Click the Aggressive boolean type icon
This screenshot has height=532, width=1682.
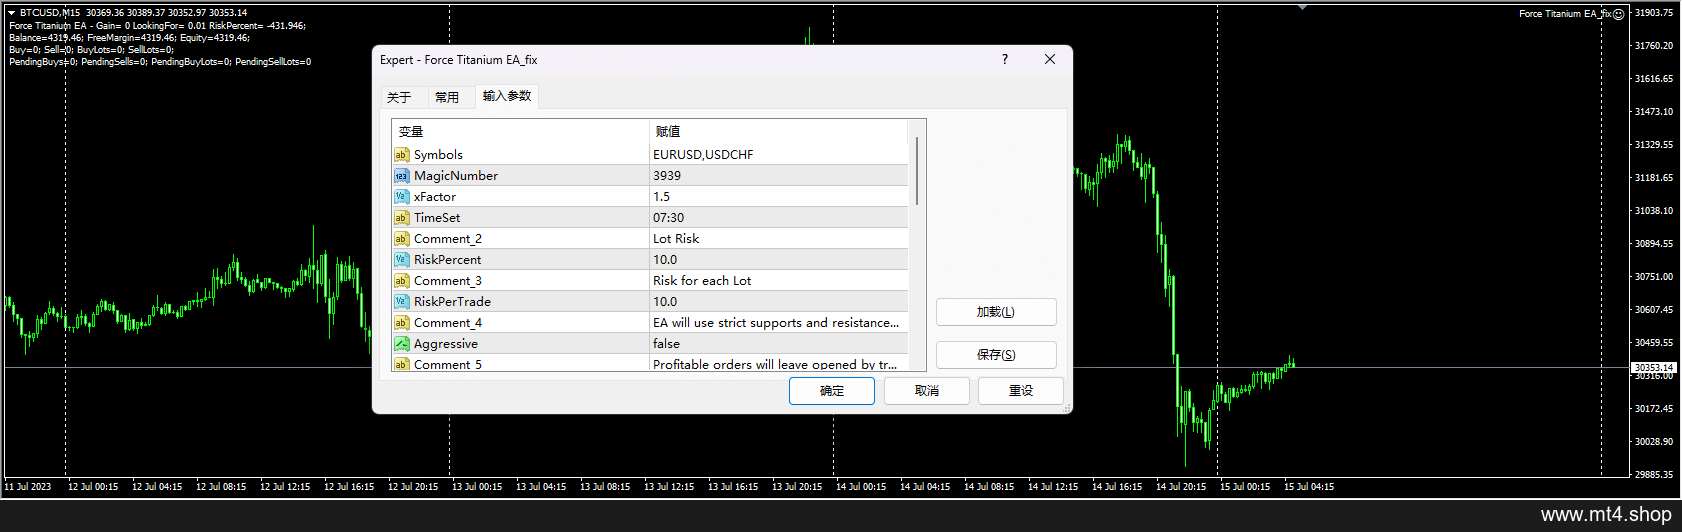[401, 344]
